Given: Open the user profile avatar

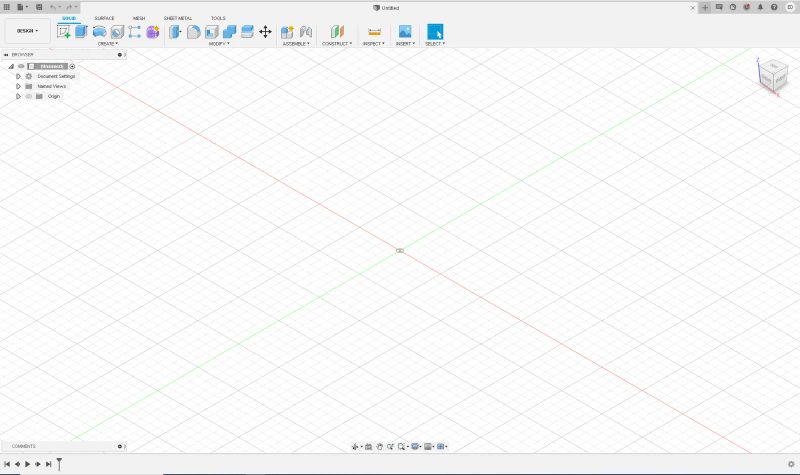Looking at the screenshot, I should 789,7.
